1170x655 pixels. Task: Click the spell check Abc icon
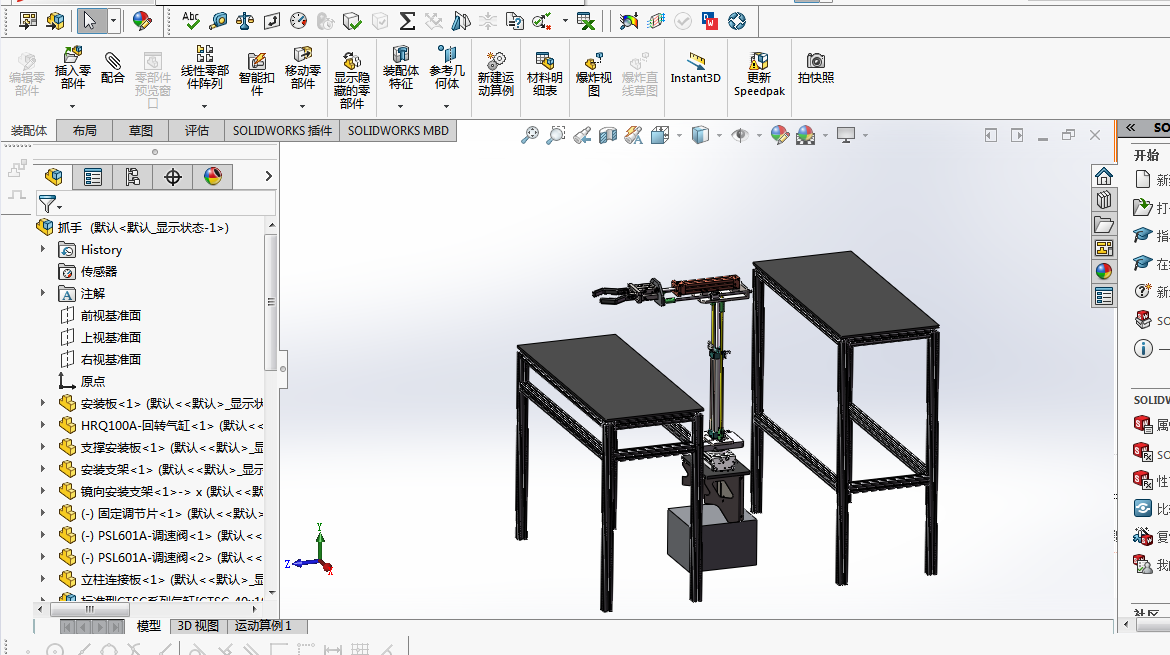(191, 20)
